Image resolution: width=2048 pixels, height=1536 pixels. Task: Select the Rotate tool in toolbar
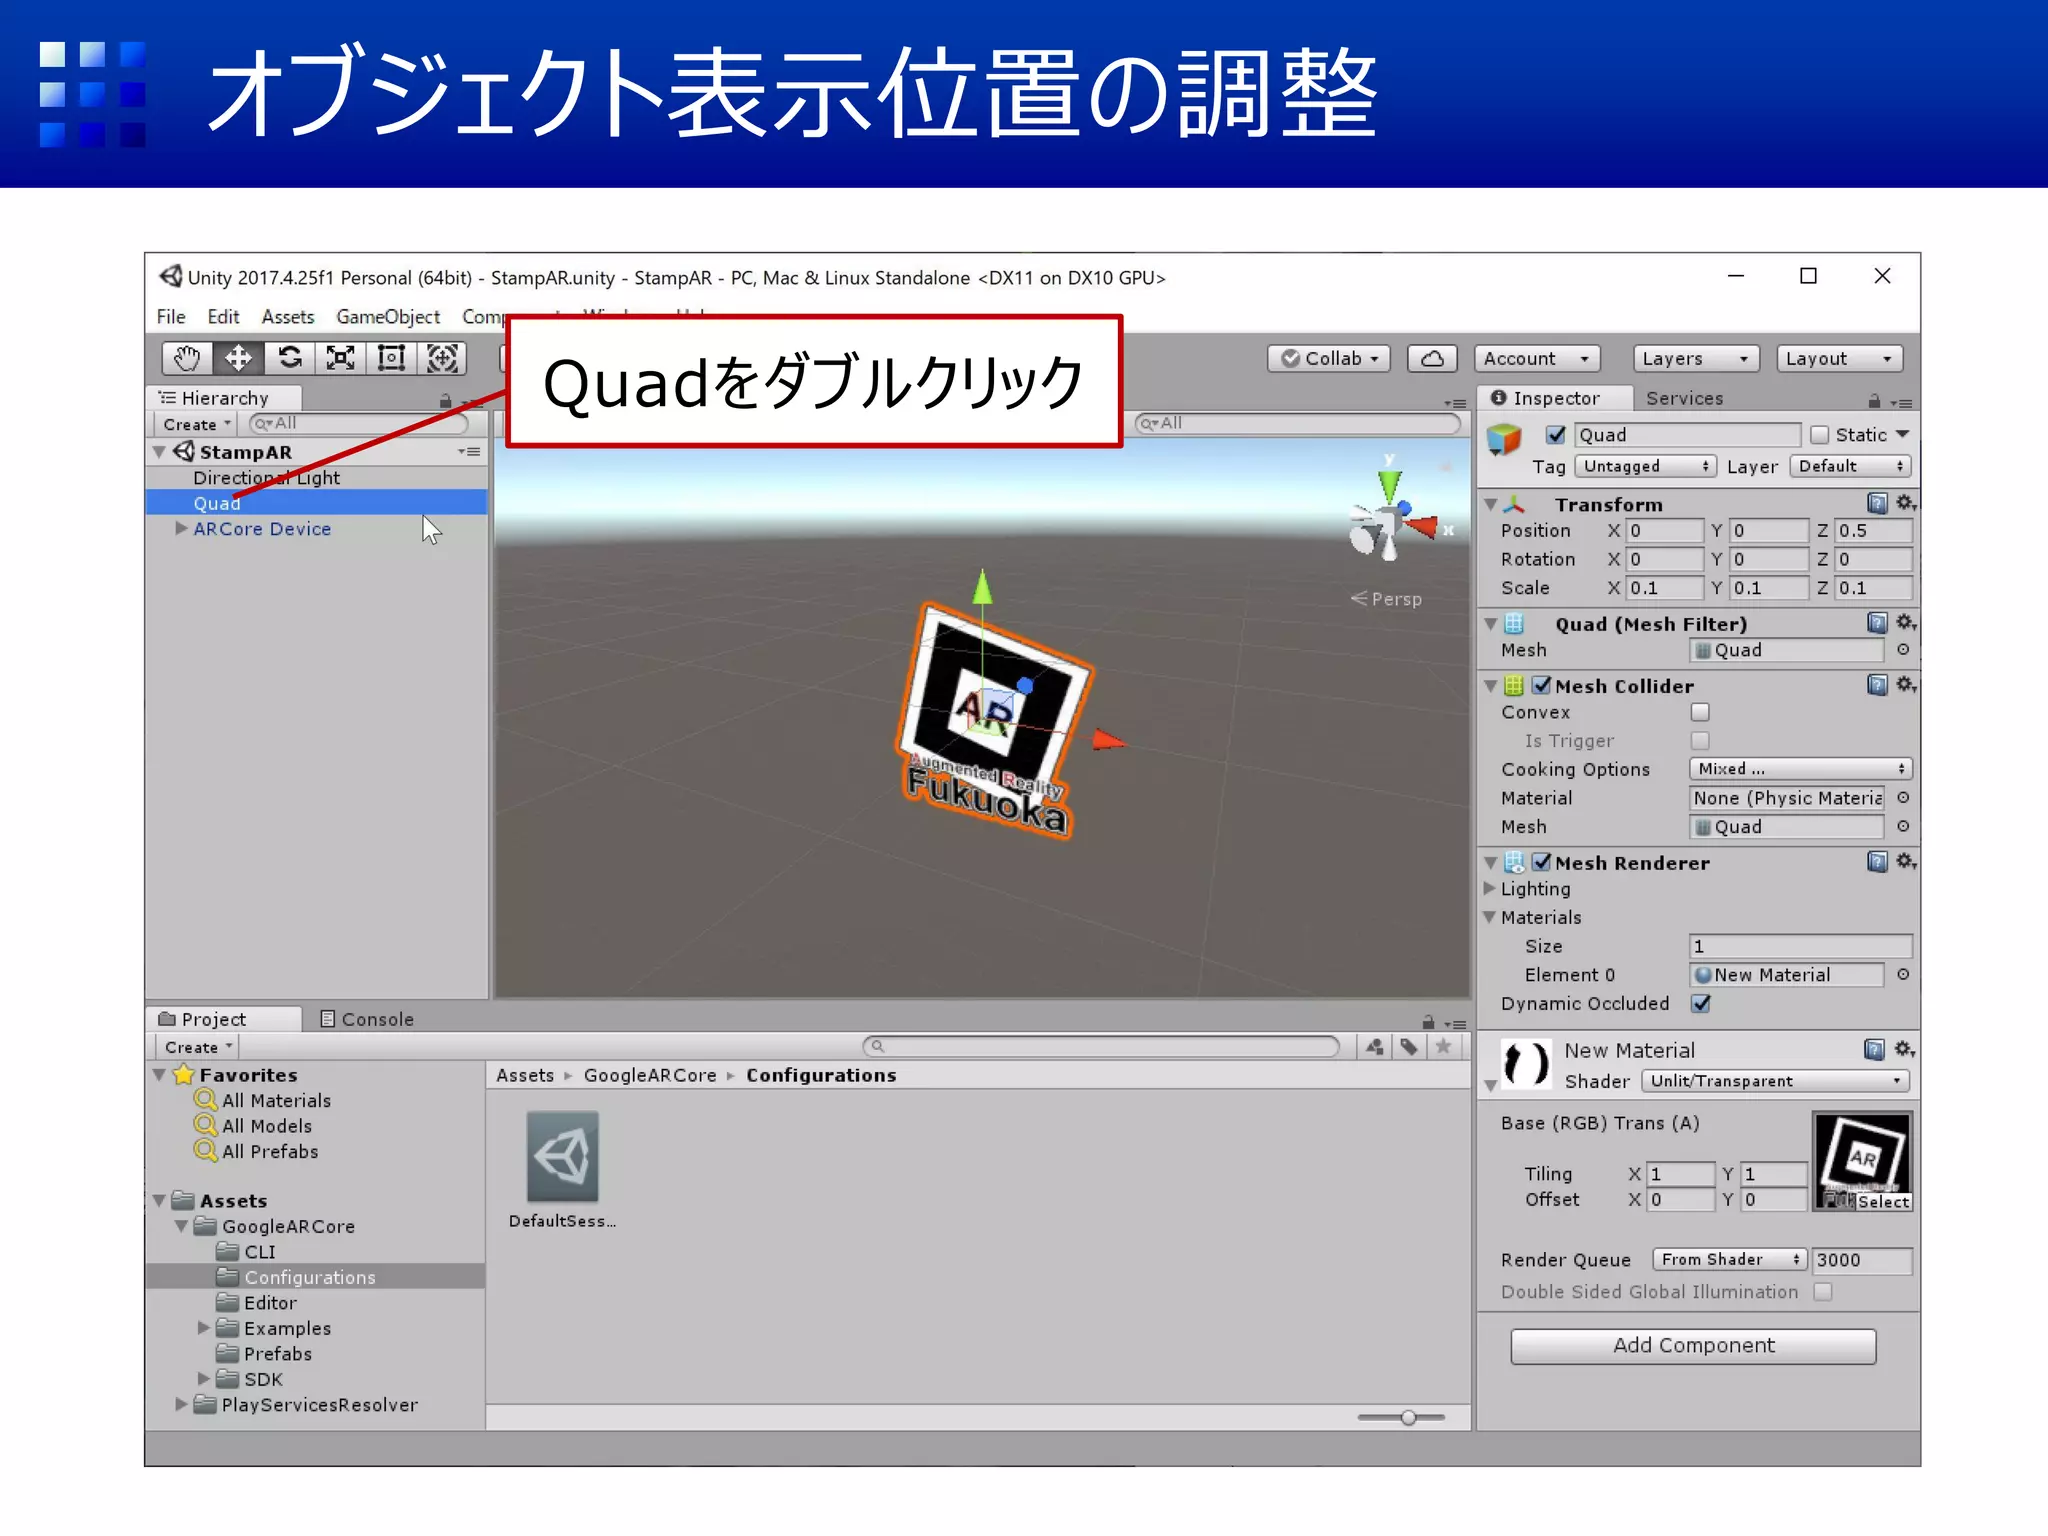pos(289,358)
